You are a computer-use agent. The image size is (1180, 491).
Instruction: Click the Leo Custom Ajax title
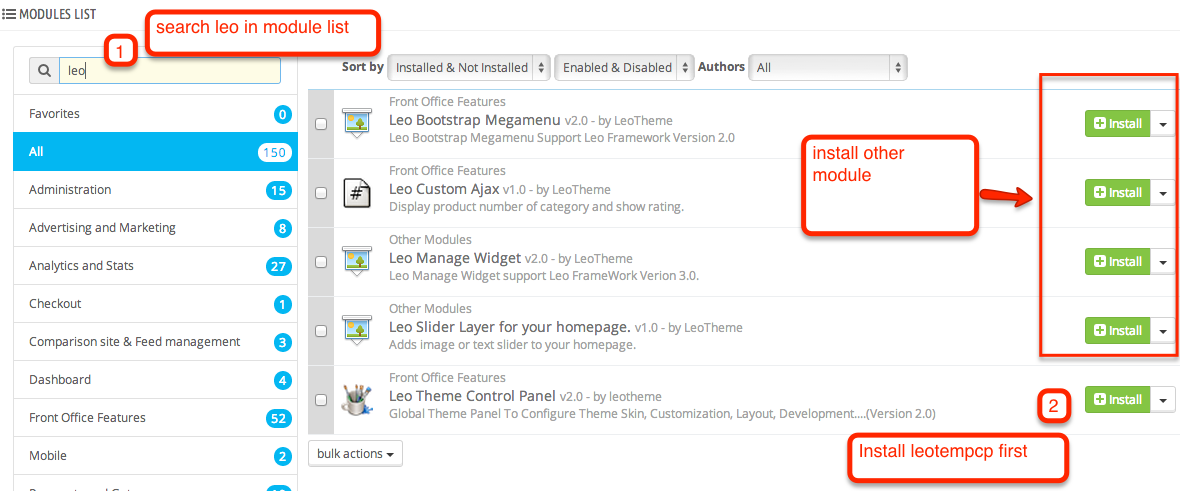point(444,189)
